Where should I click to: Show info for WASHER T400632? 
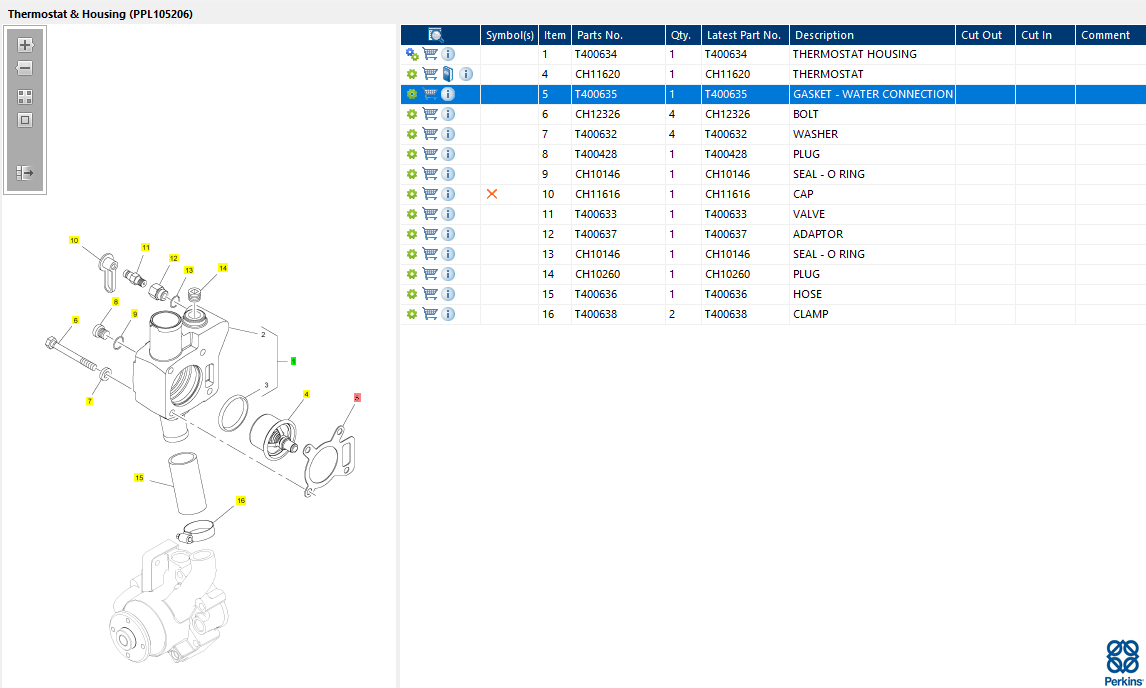(x=448, y=134)
